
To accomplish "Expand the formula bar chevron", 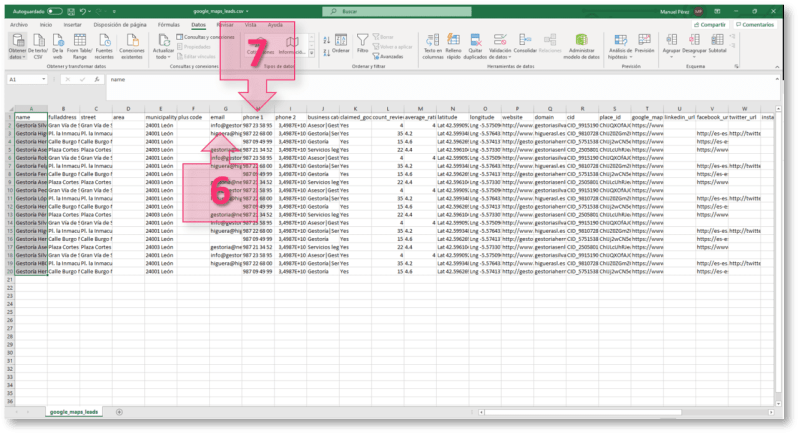I will (777, 79).
